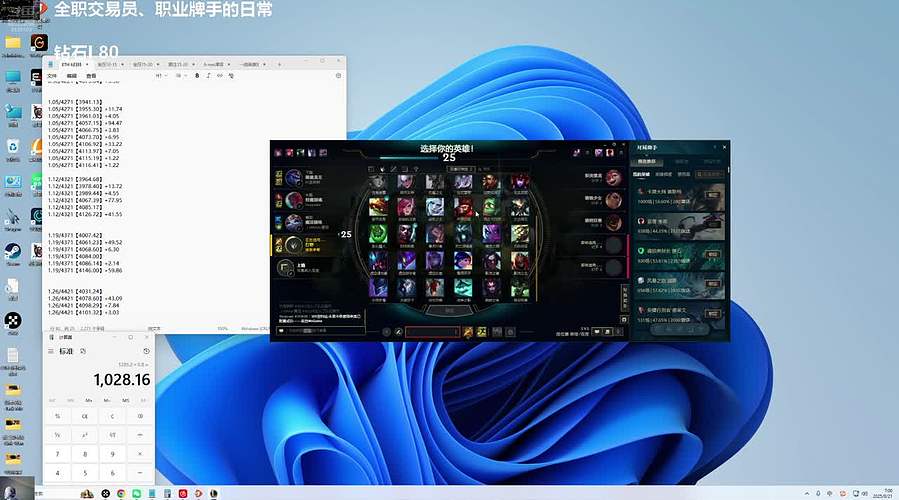Toggle Calculator keep-on-top mode icon

[x=83, y=351]
